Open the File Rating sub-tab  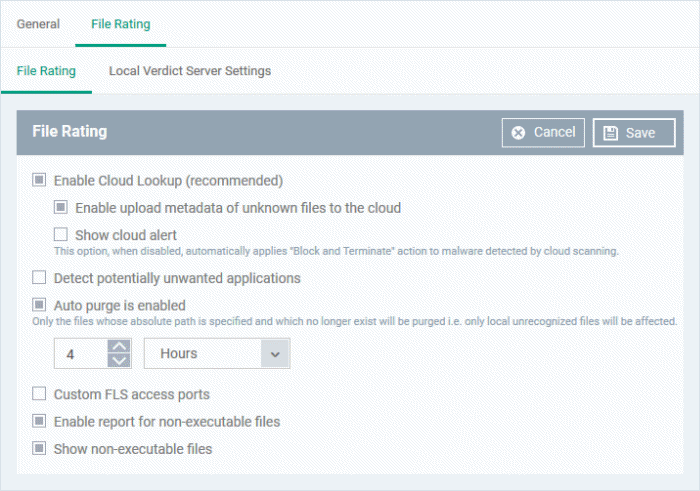click(x=46, y=71)
